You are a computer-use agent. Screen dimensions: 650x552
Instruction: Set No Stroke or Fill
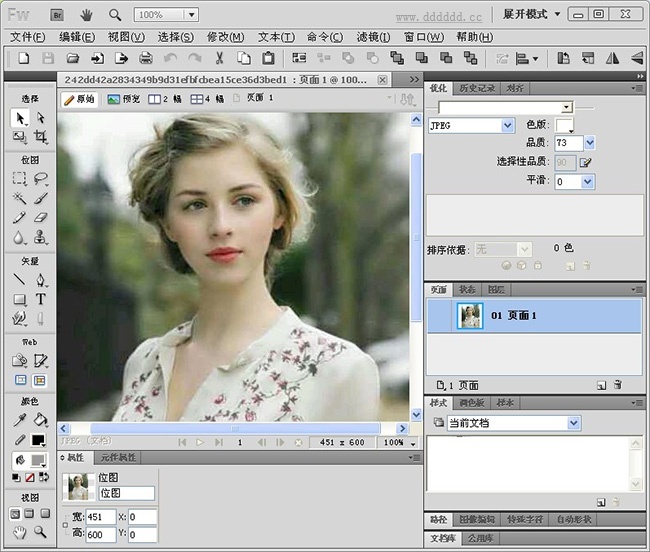[30, 477]
